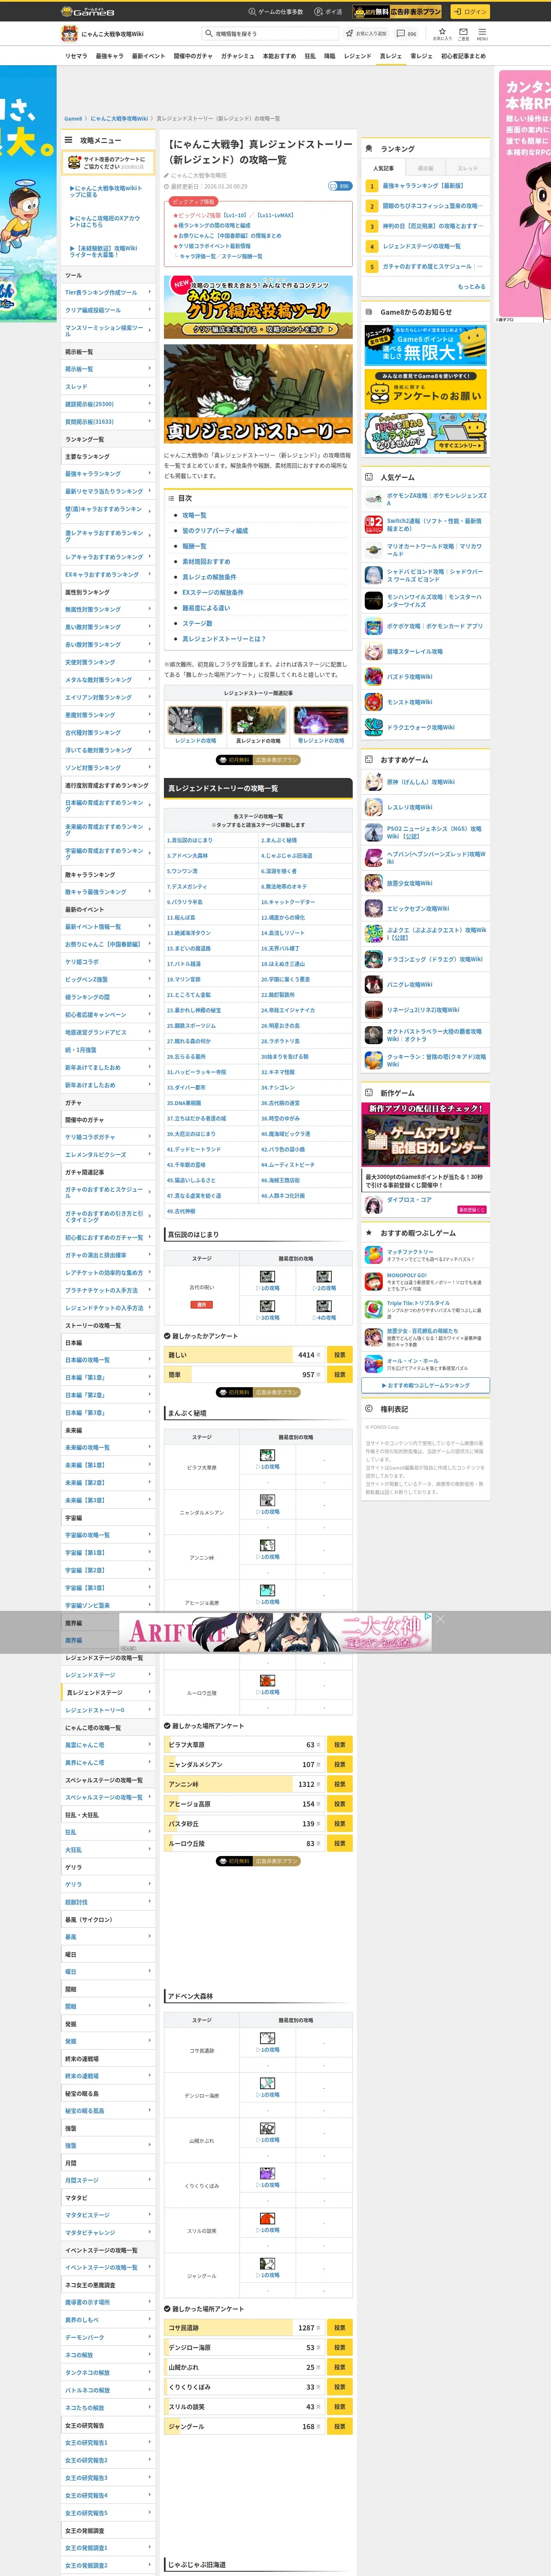Open the header comment count 896 icon

tap(406, 33)
